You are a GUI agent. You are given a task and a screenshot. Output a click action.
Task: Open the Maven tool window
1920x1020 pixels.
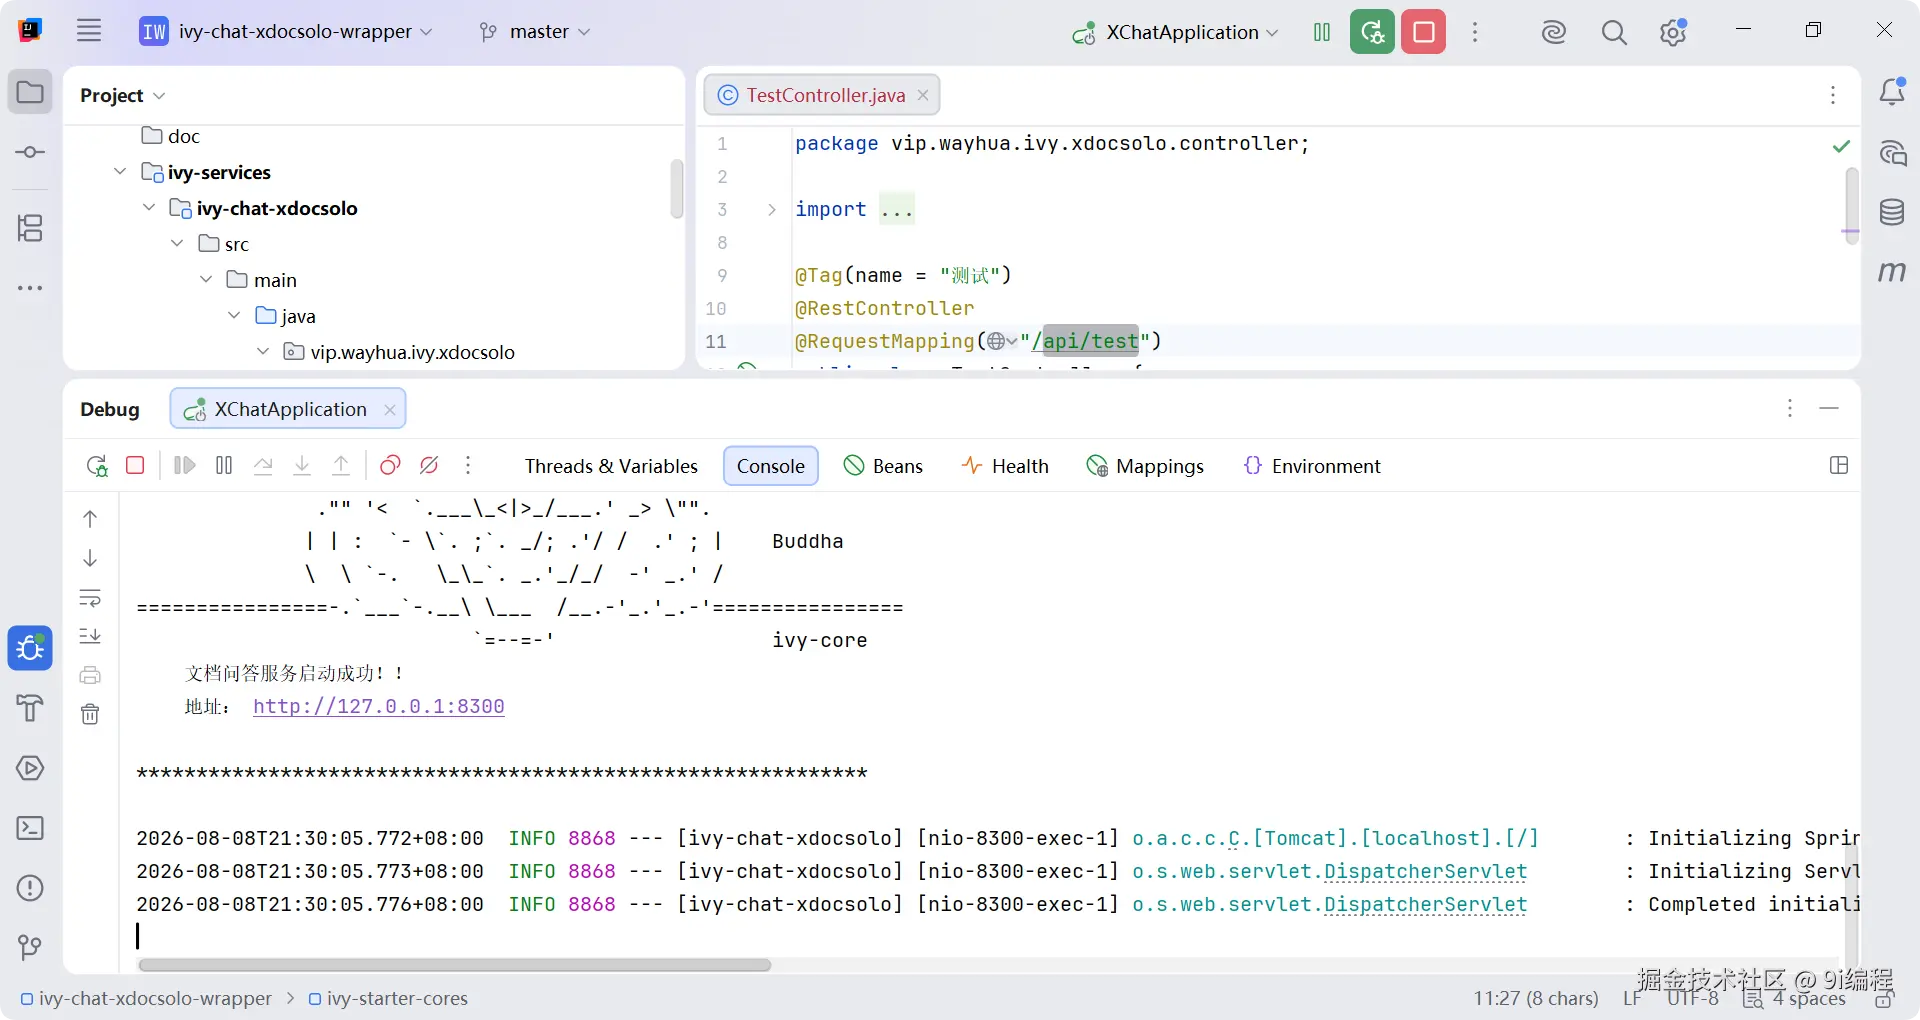pyautogui.click(x=1892, y=271)
